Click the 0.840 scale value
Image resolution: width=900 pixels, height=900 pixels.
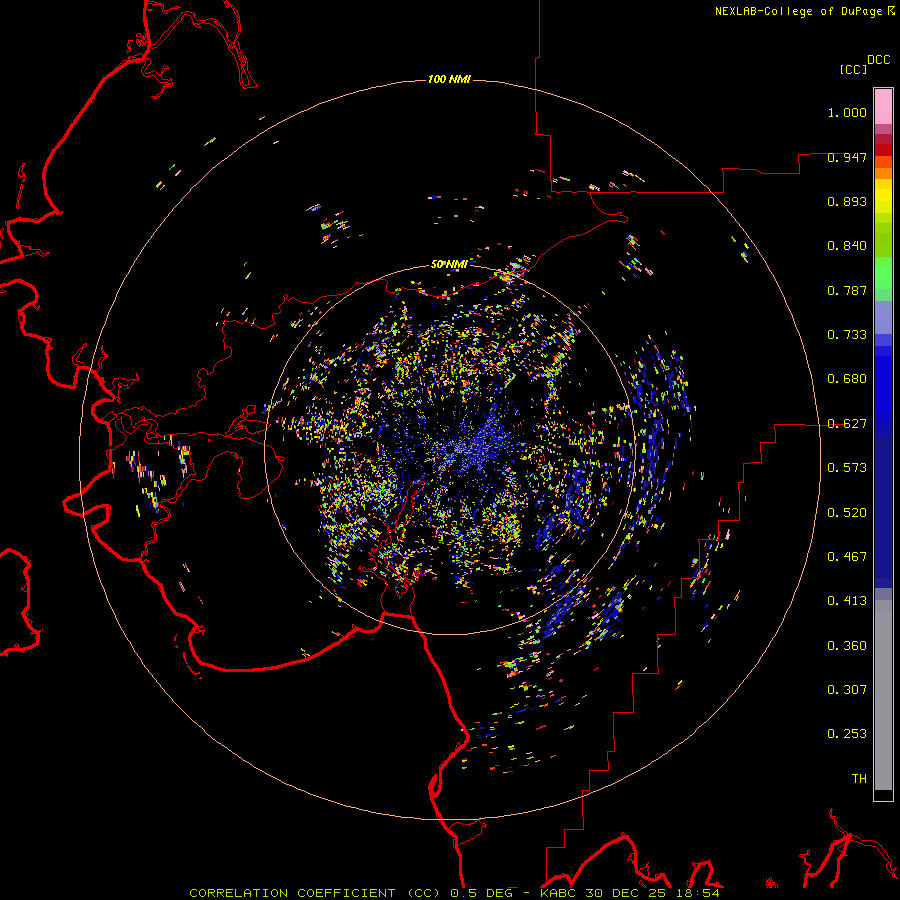point(847,246)
